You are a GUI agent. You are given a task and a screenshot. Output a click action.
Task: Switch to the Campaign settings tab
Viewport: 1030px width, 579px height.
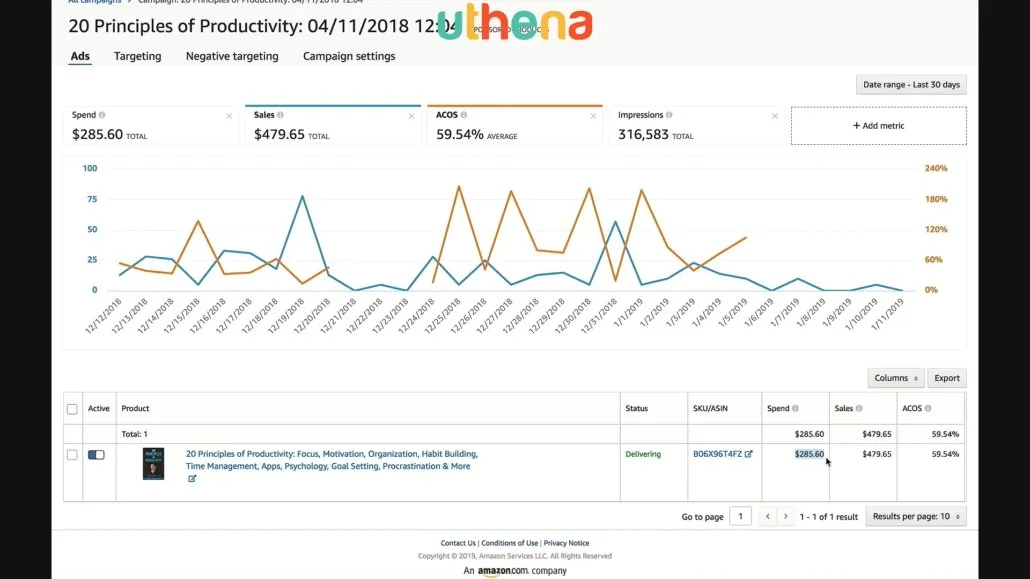pos(349,57)
